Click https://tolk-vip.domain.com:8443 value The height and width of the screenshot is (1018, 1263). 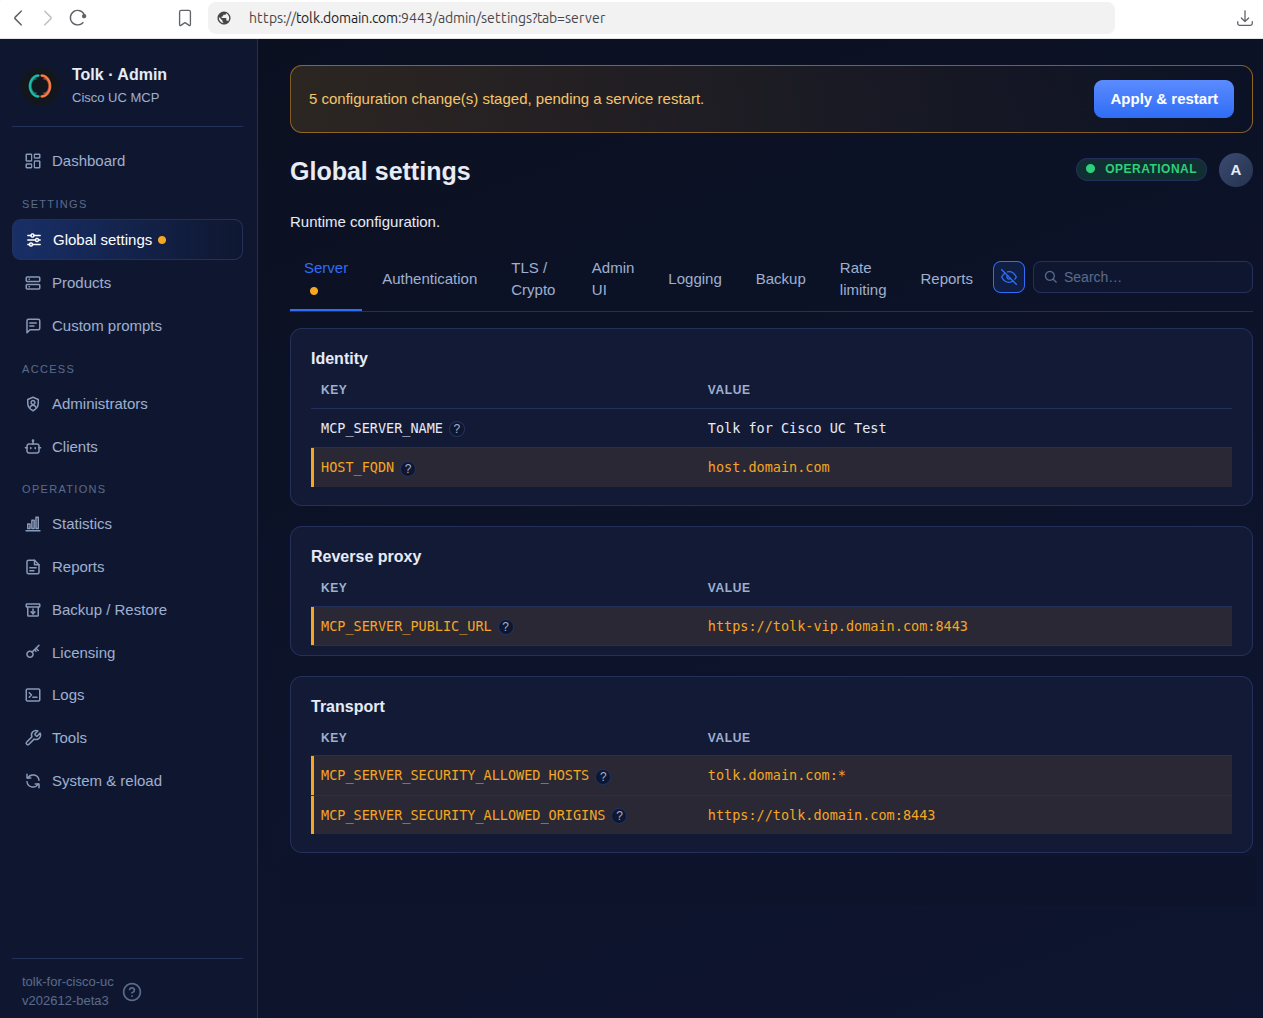838,626
